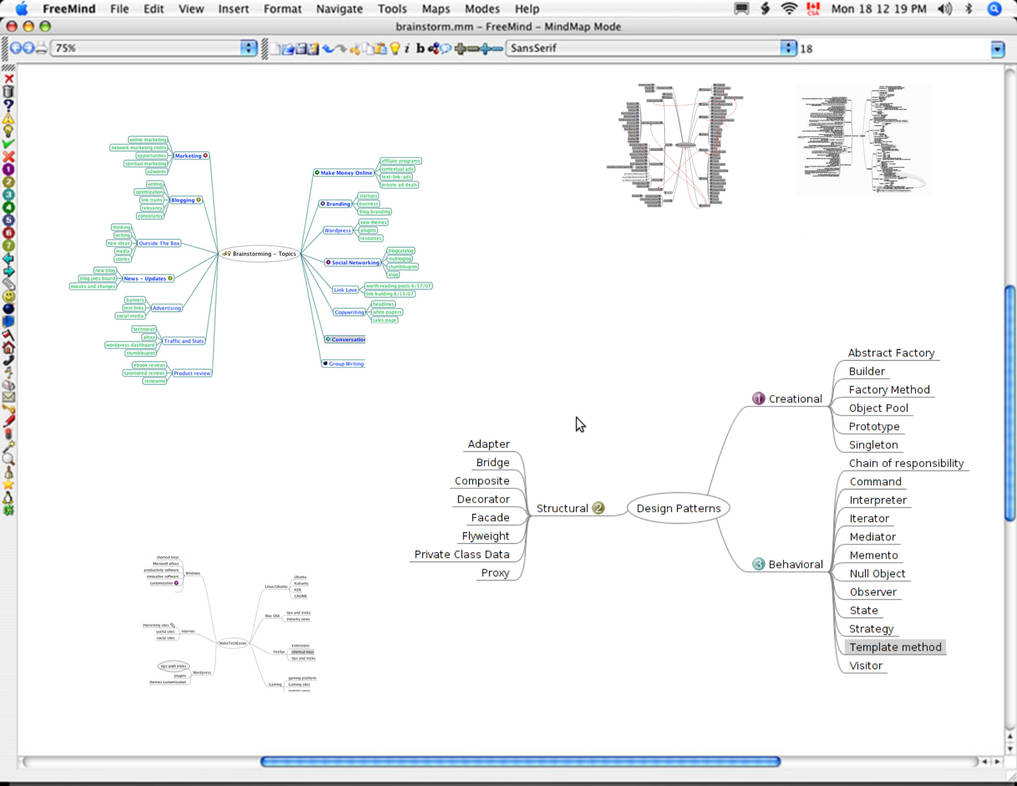Open the File menu
Viewport: 1017px width, 786px height.
pos(119,9)
